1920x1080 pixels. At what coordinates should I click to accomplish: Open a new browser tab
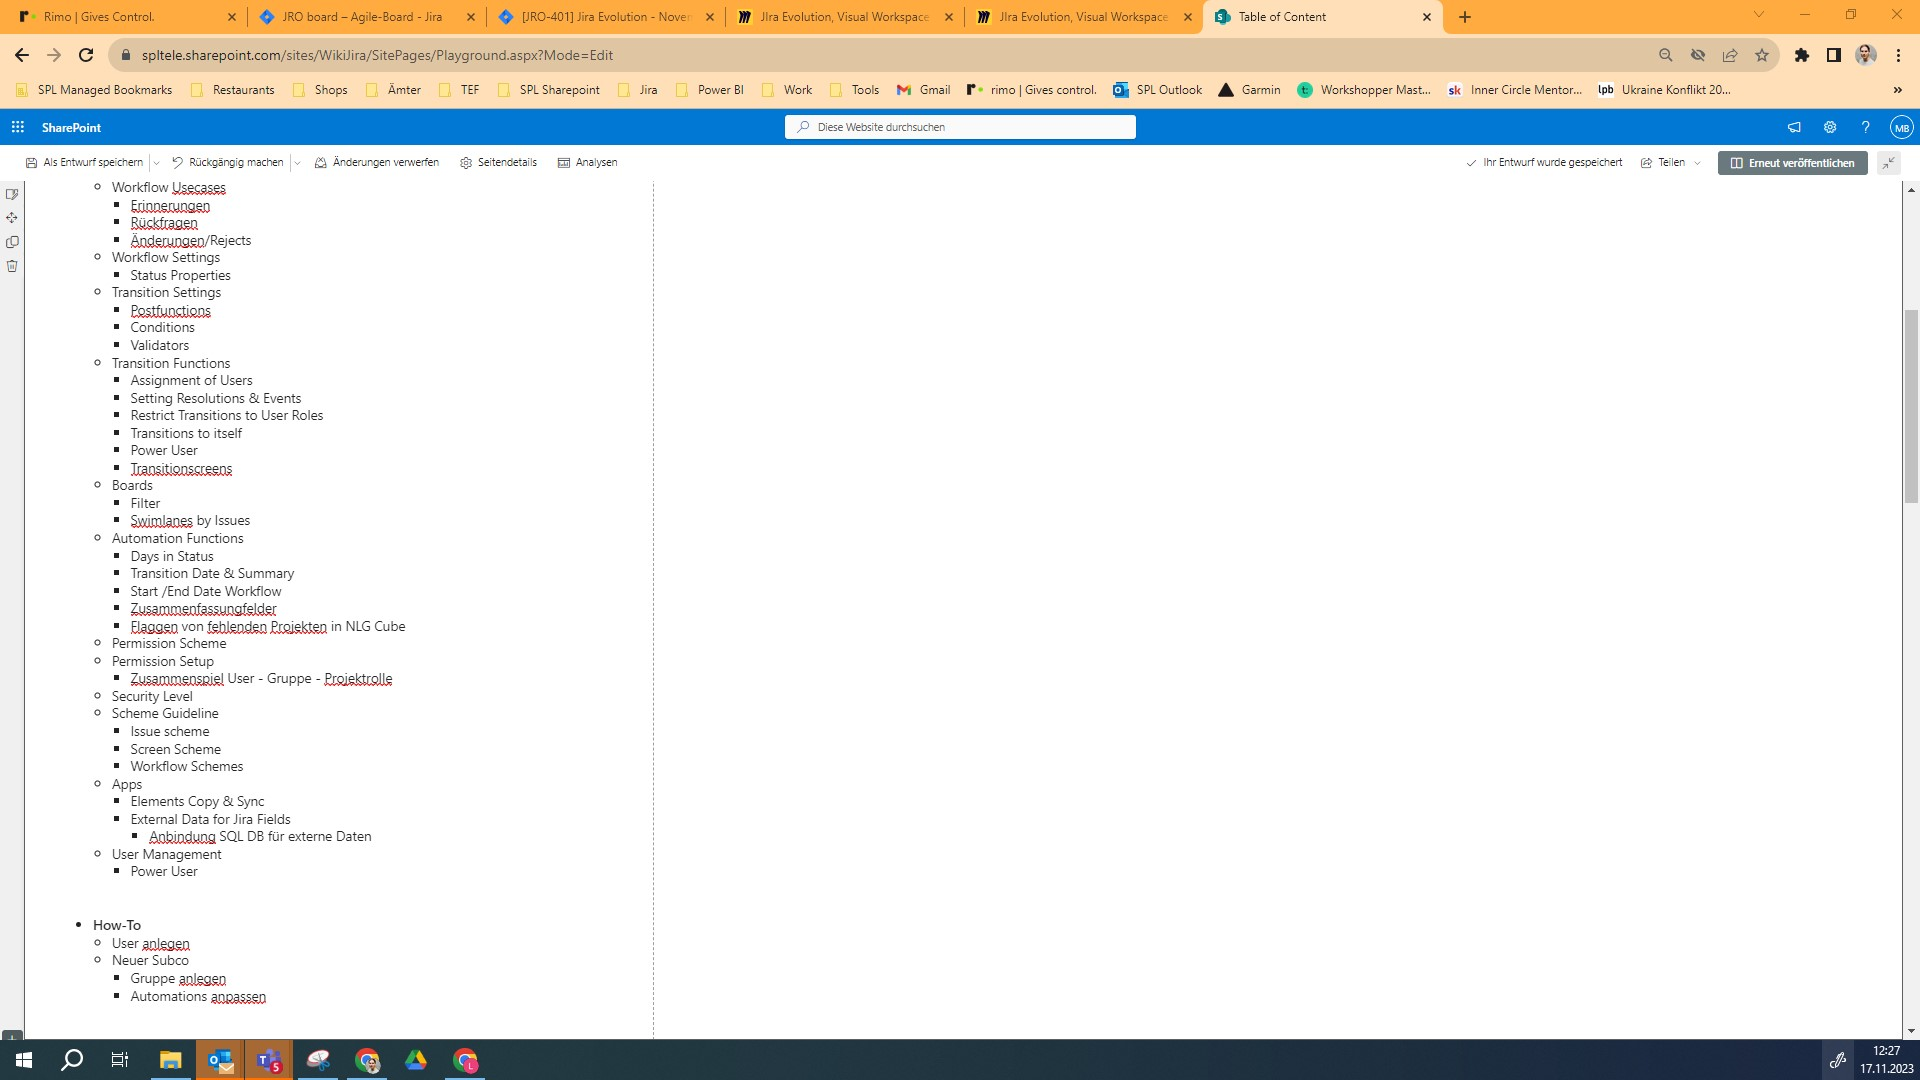click(x=1465, y=17)
